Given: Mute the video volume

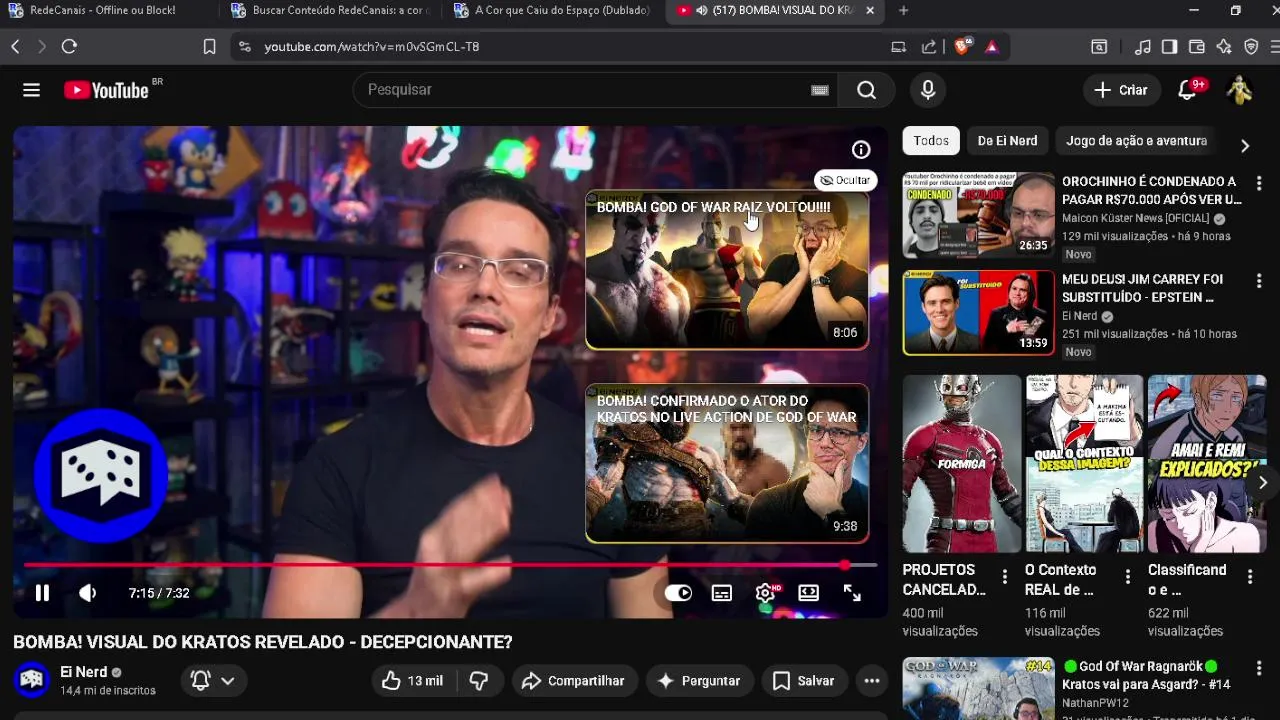Looking at the screenshot, I should point(87,593).
